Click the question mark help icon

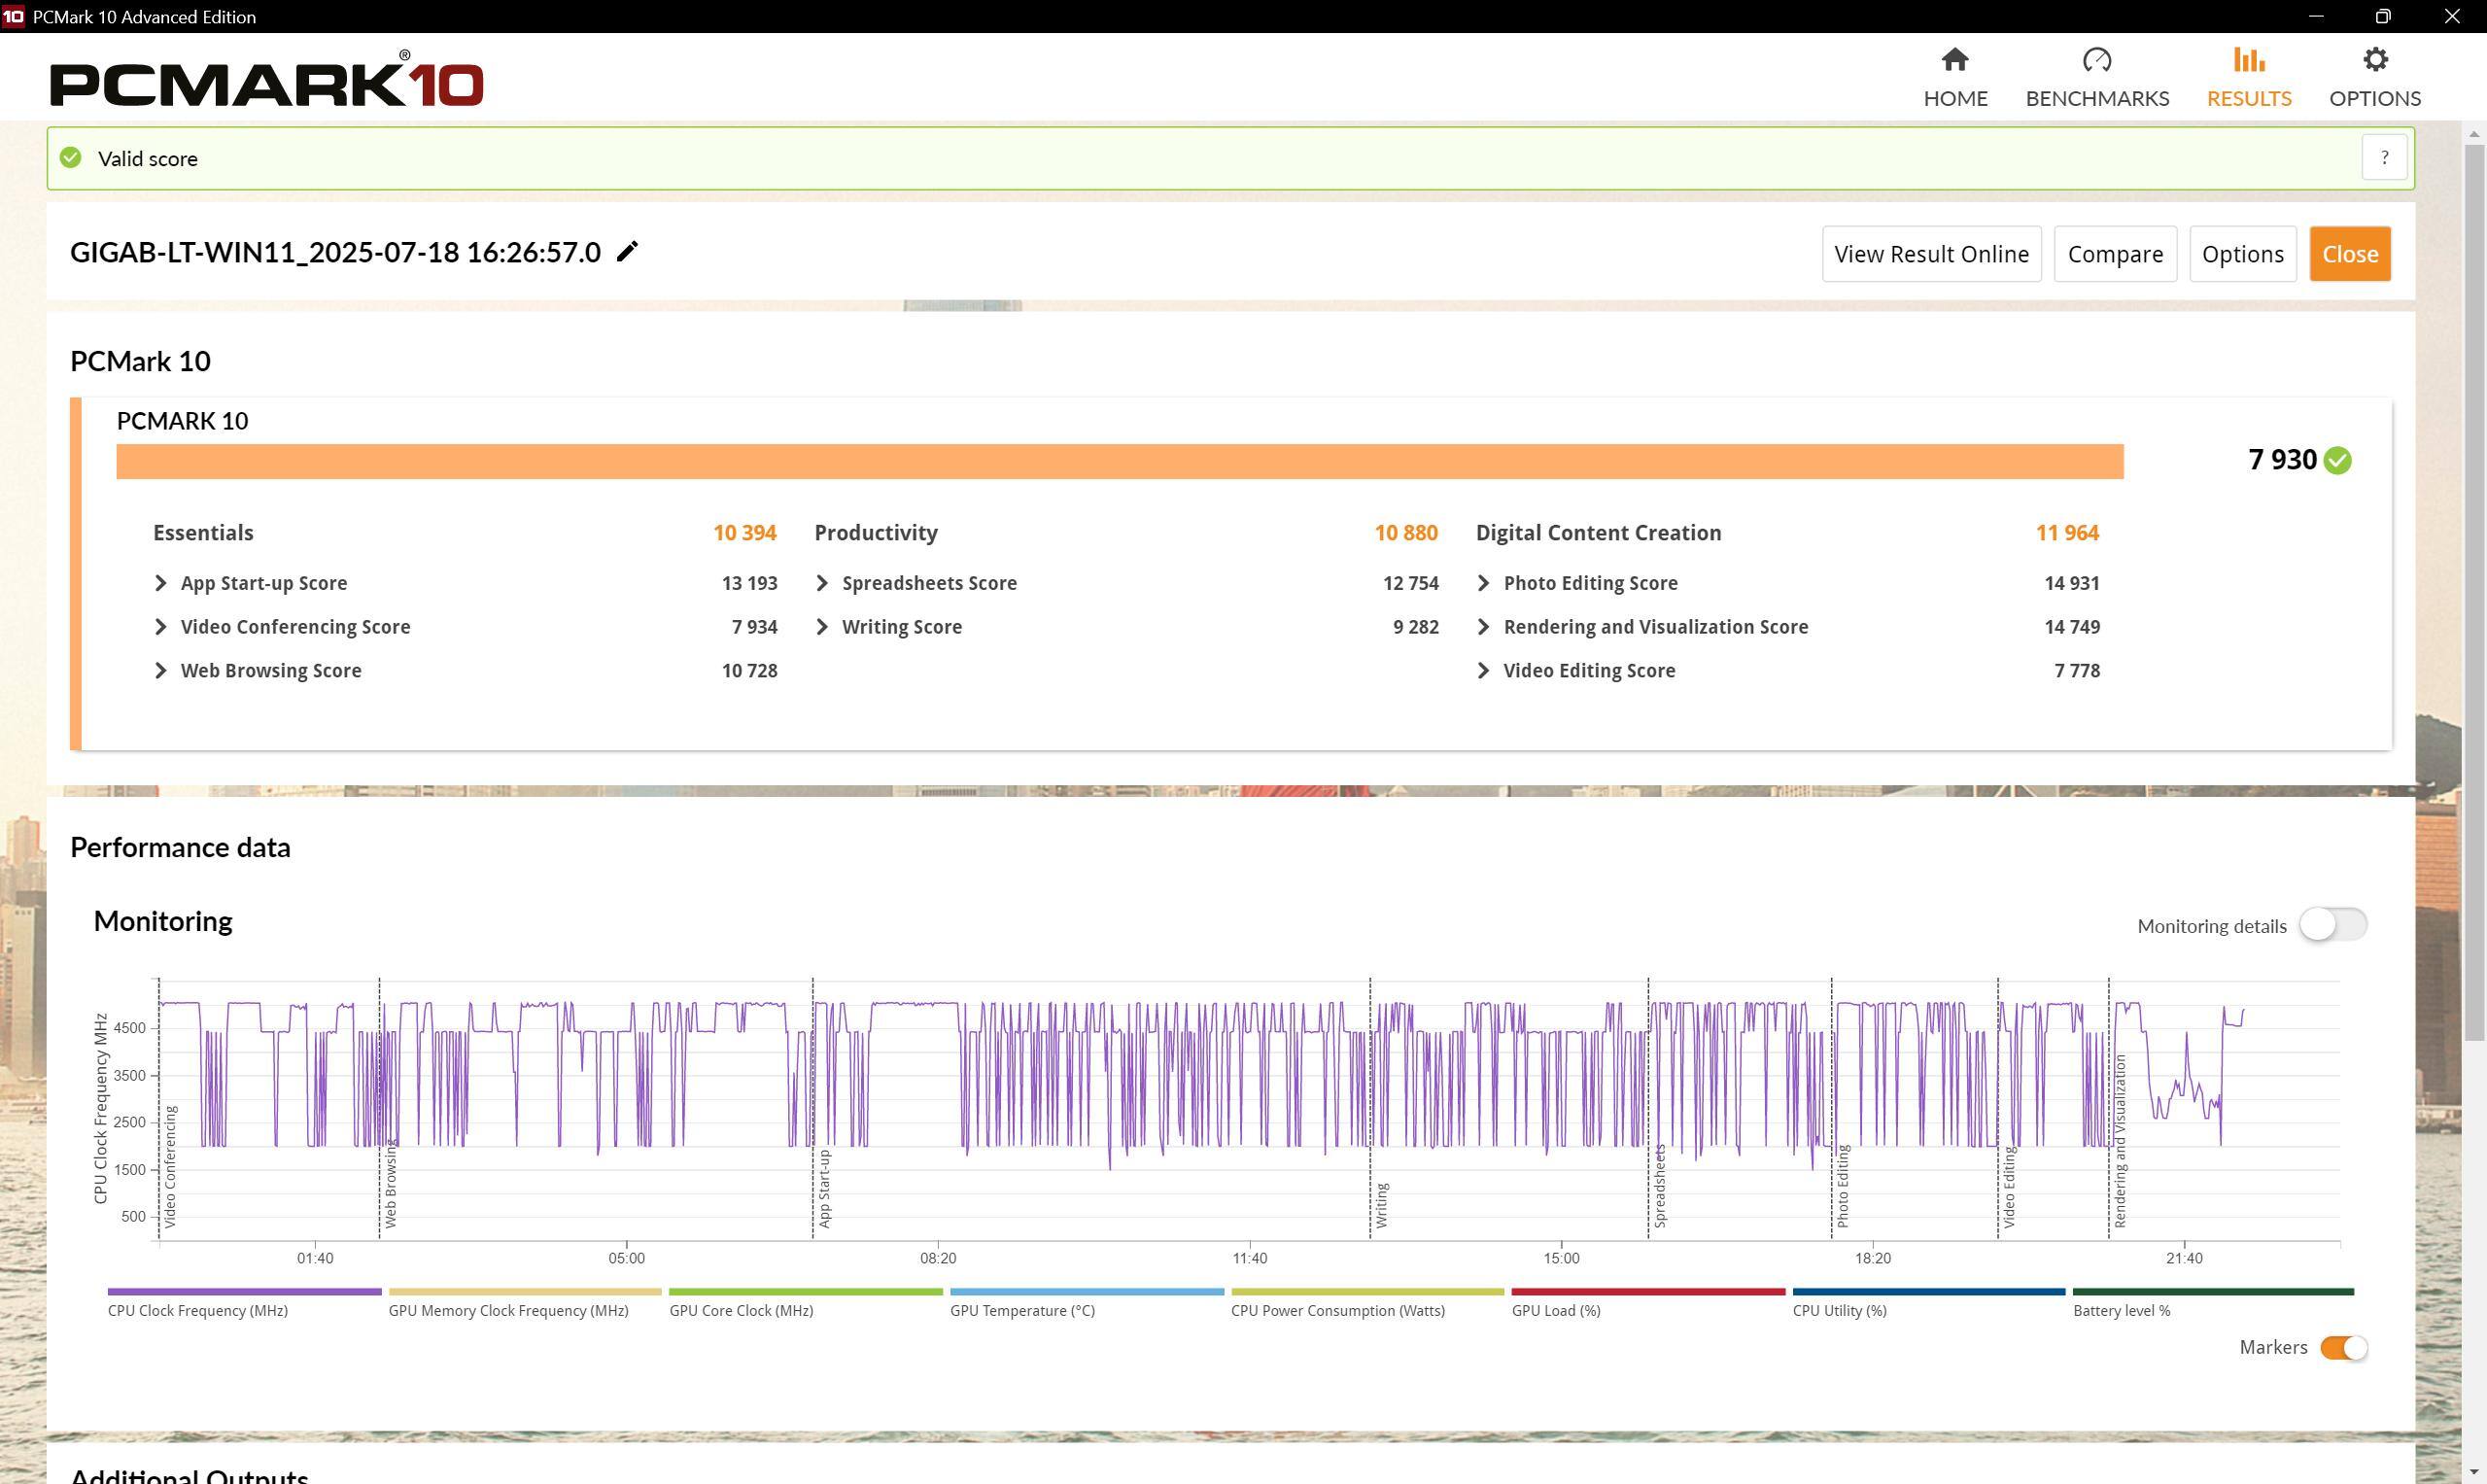click(2383, 158)
